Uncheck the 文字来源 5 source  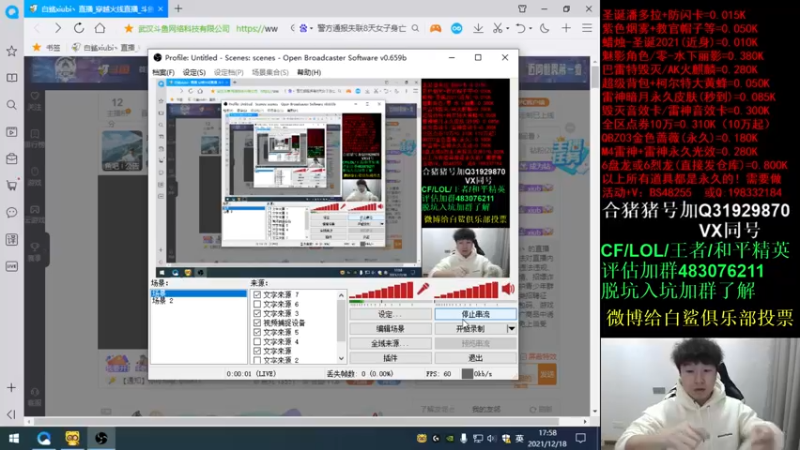tap(257, 332)
